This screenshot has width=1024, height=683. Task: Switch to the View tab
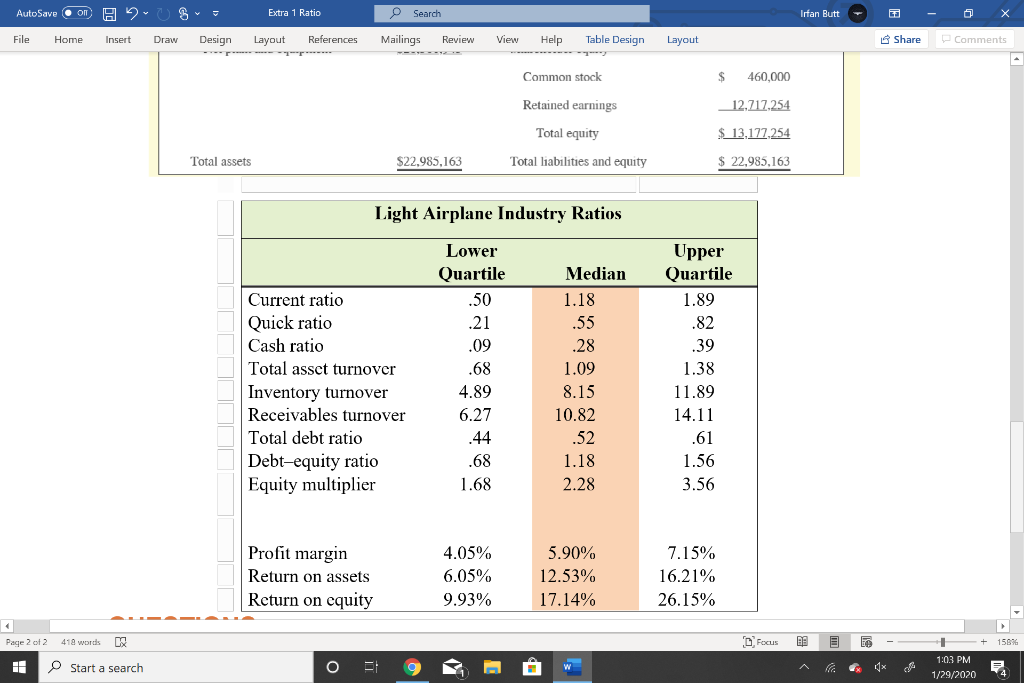pos(507,39)
